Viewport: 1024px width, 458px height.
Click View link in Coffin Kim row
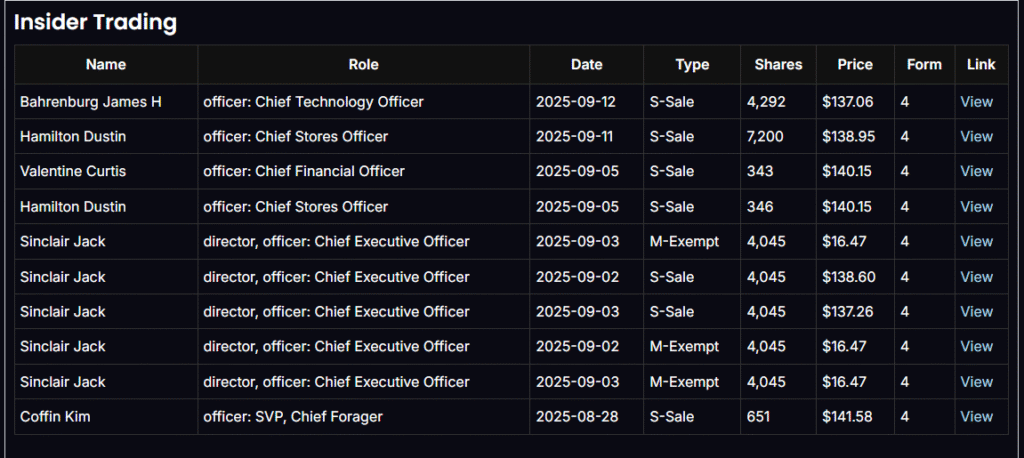[976, 416]
